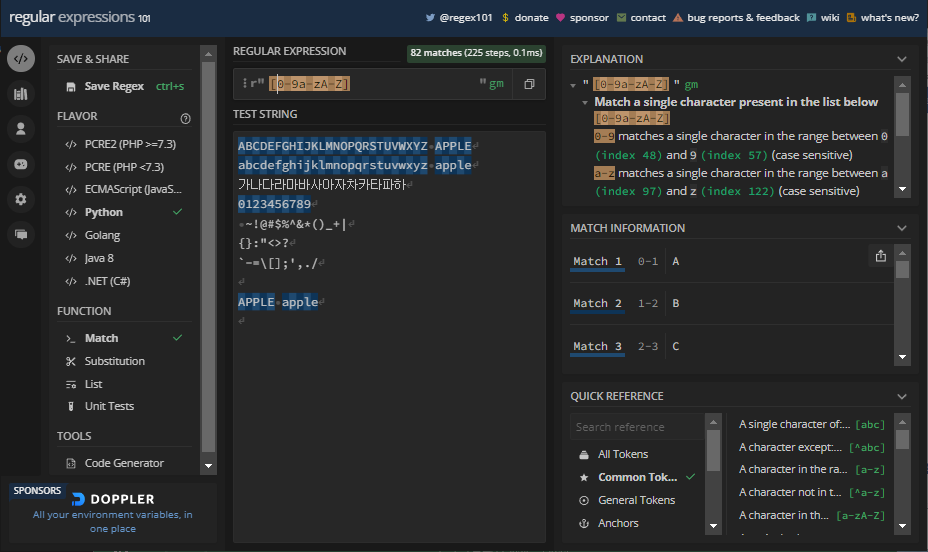Click left sidebar scroll down arrow
Viewport: 928px width, 552px height.
point(208,466)
